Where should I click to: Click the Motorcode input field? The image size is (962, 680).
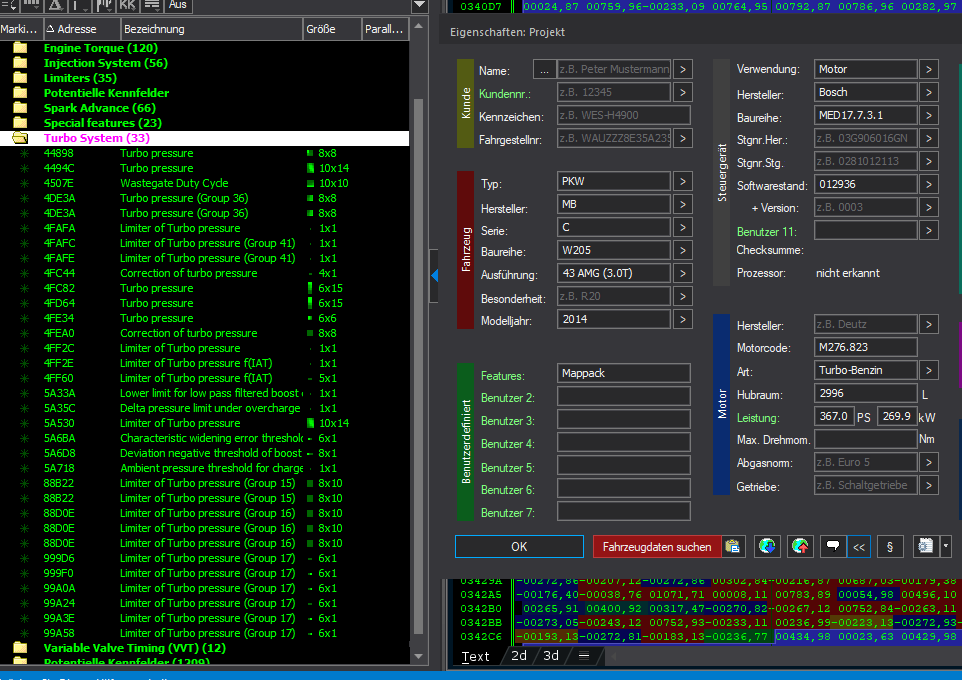pyautogui.click(x=865, y=348)
